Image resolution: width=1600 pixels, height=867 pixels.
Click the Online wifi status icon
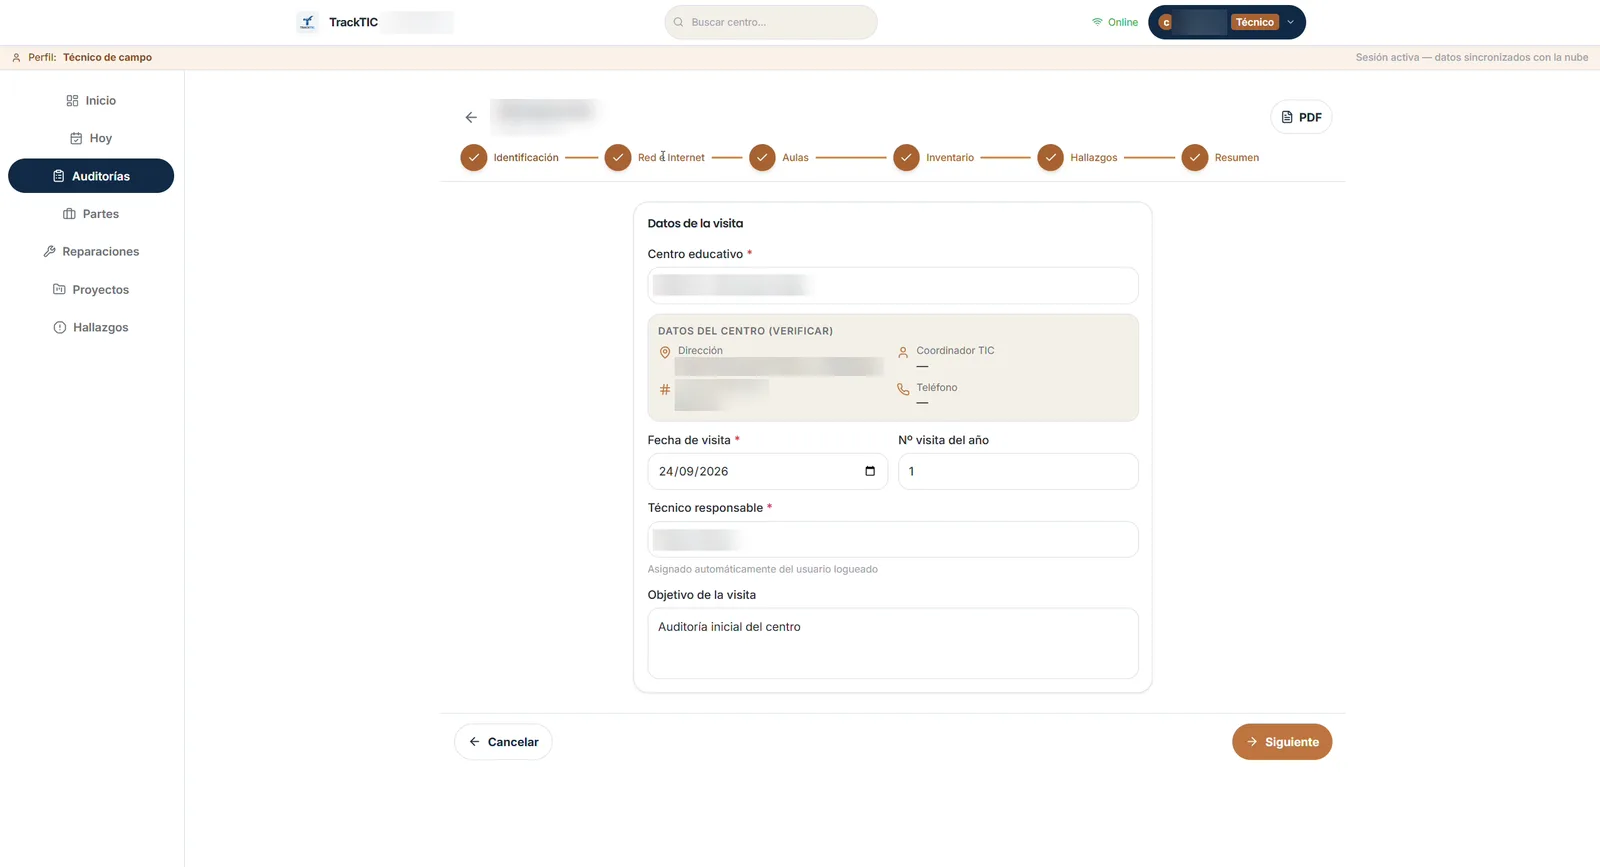click(x=1097, y=22)
